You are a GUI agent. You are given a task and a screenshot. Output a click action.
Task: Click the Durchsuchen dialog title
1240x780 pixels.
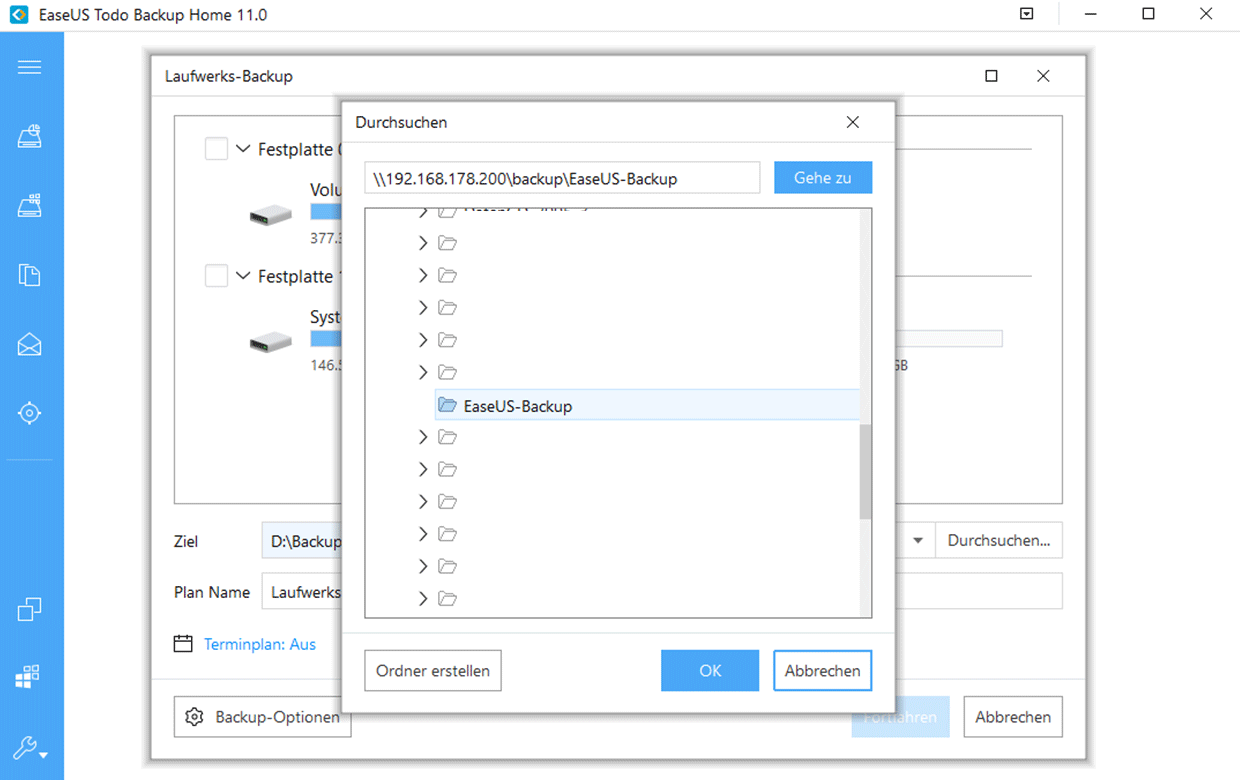point(401,122)
